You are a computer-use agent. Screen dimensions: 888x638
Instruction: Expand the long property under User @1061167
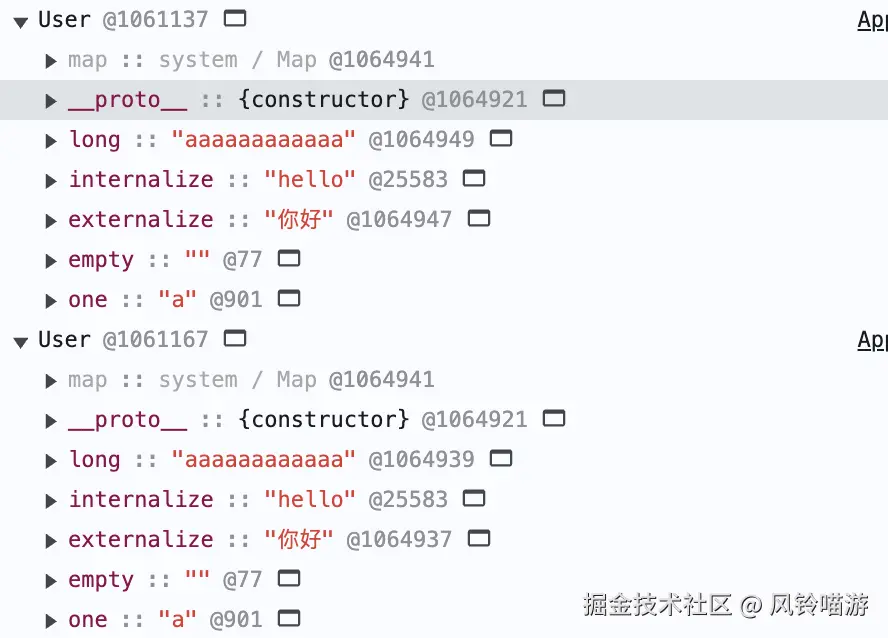(x=51, y=461)
